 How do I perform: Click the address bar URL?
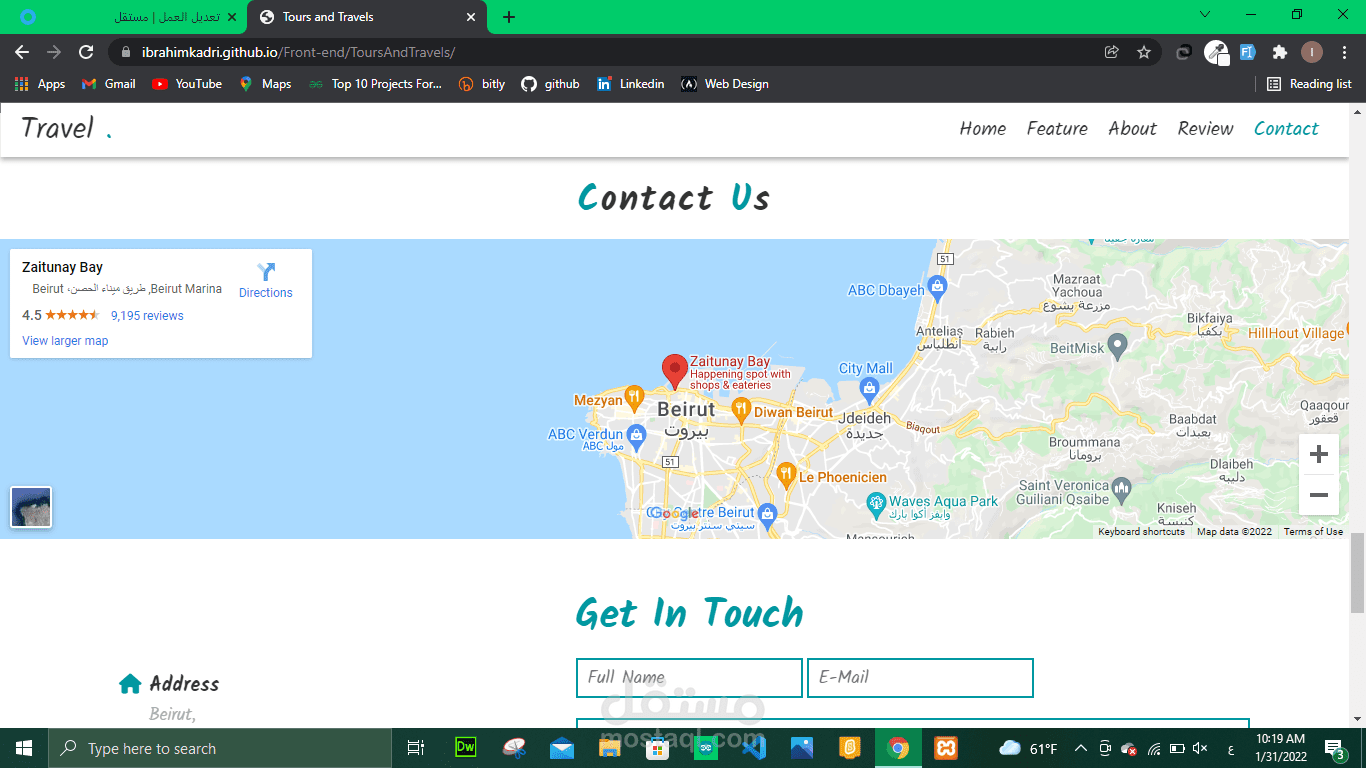click(298, 52)
